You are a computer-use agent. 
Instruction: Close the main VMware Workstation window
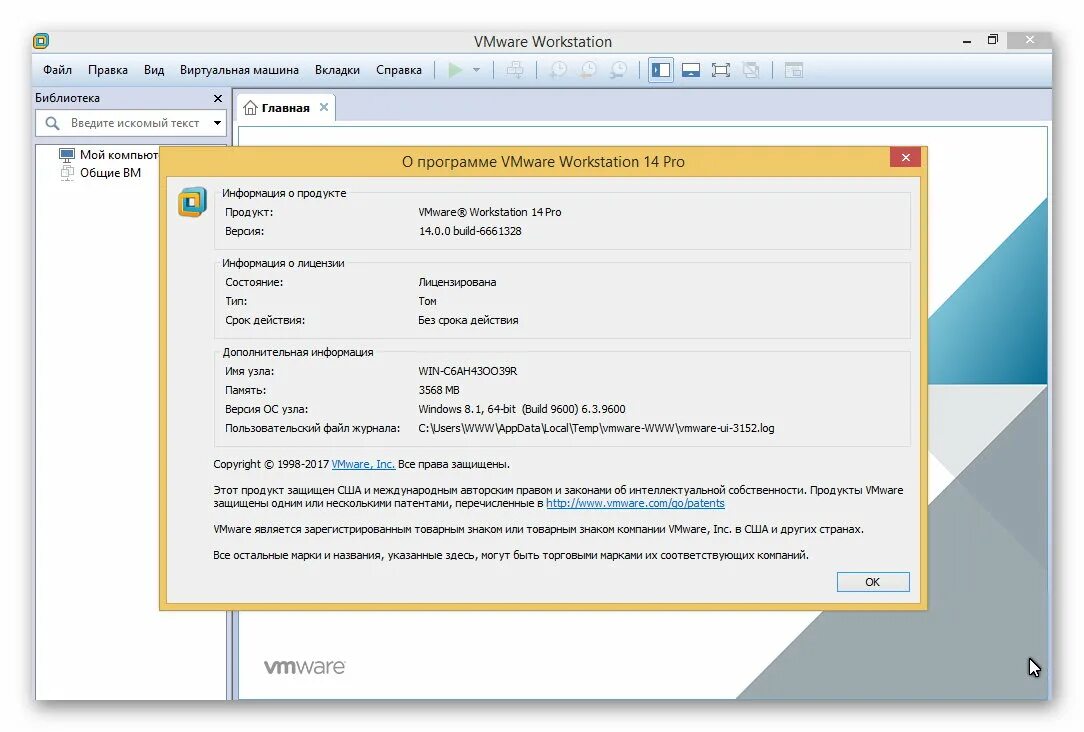click(x=1029, y=39)
